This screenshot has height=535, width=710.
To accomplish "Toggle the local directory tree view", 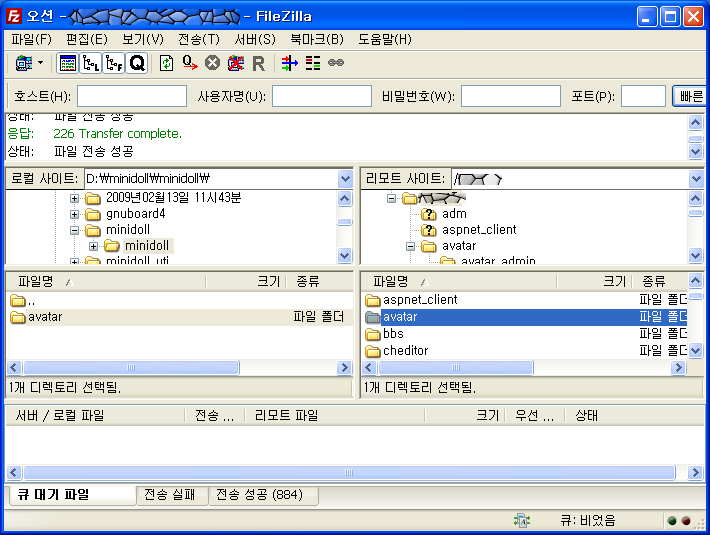I will pyautogui.click(x=91, y=63).
